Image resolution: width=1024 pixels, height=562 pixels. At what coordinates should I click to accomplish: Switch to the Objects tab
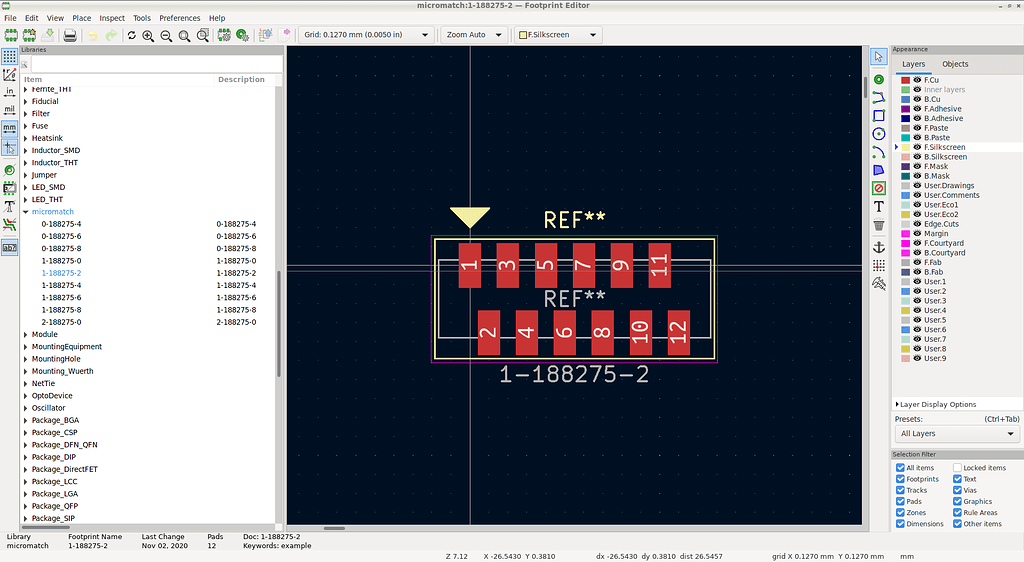[955, 64]
